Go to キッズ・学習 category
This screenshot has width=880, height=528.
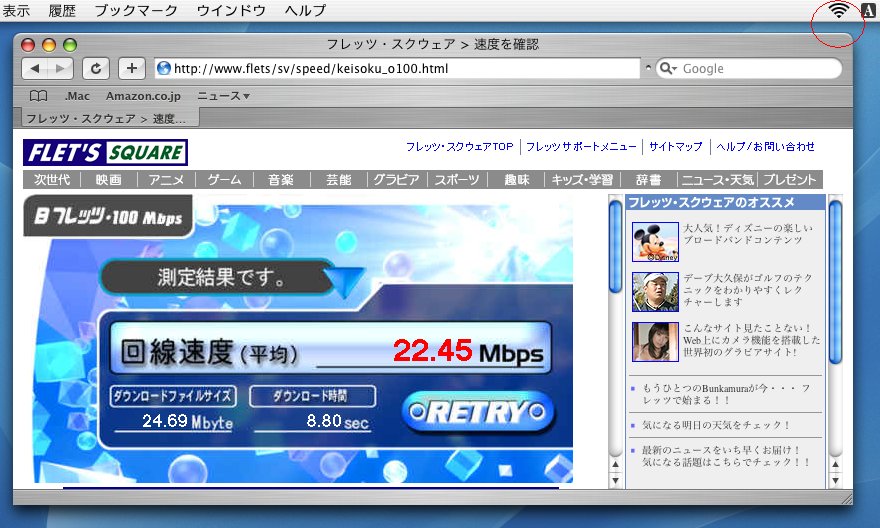pos(582,180)
